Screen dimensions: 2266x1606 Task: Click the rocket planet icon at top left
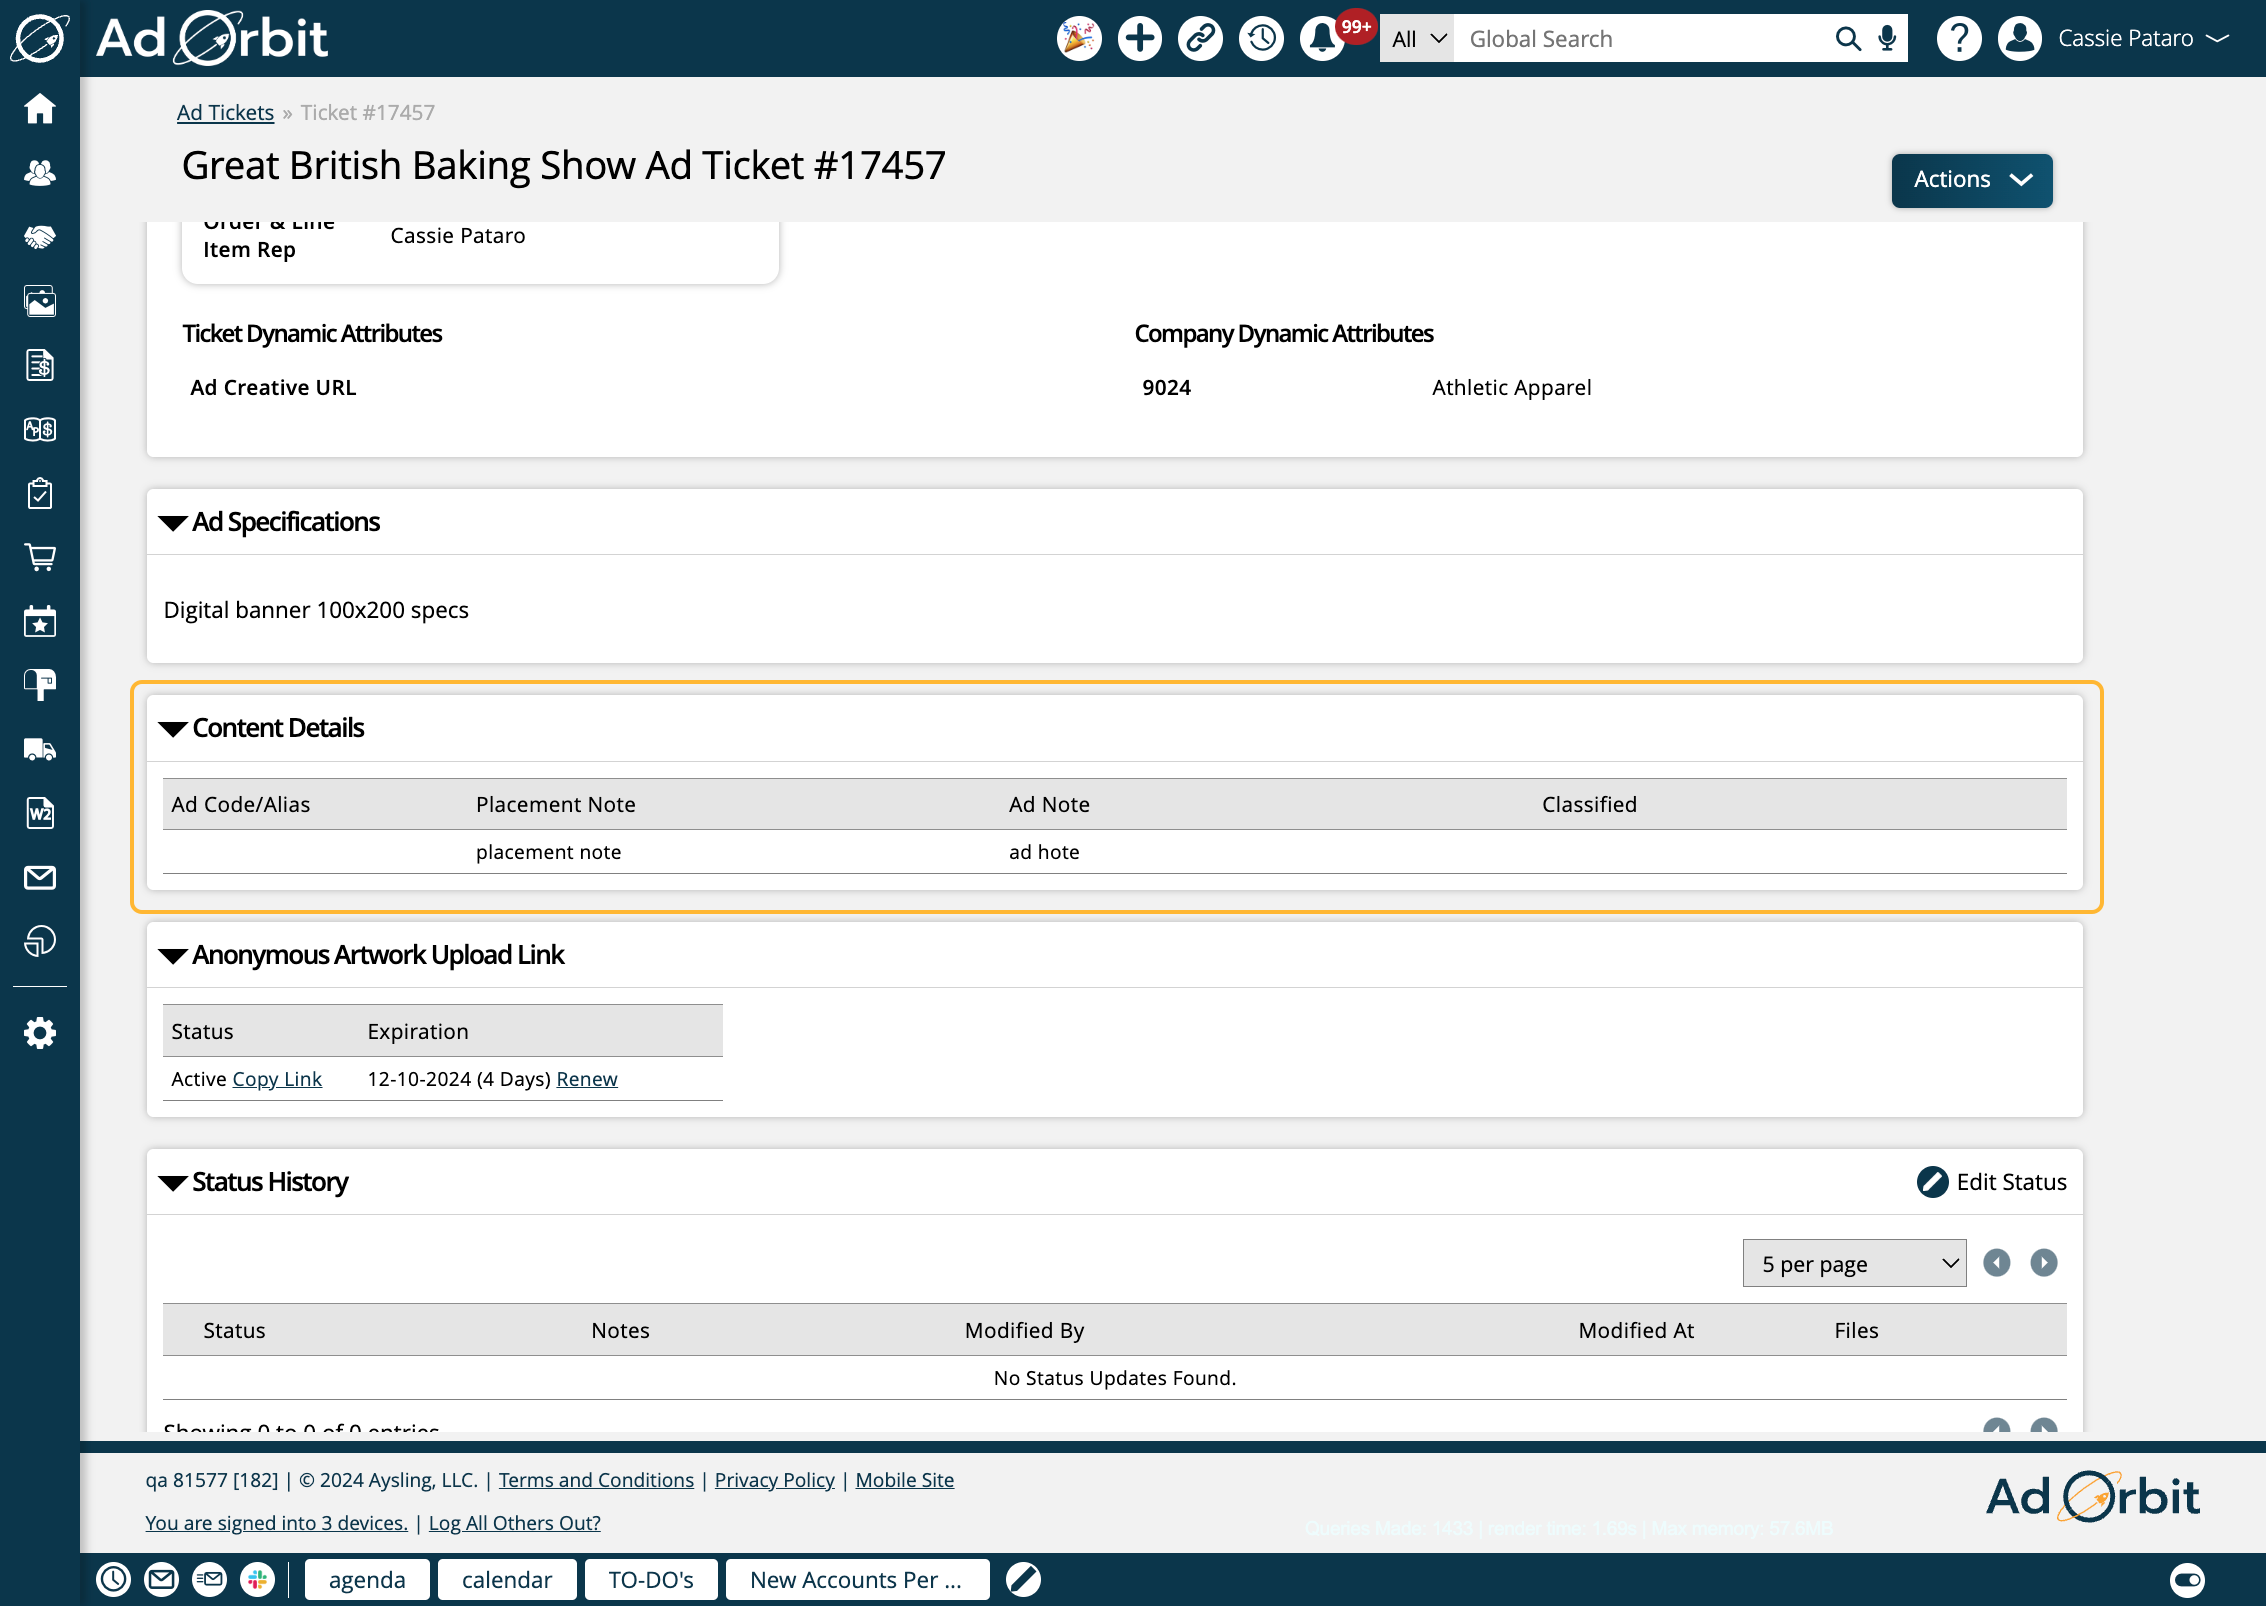40,39
